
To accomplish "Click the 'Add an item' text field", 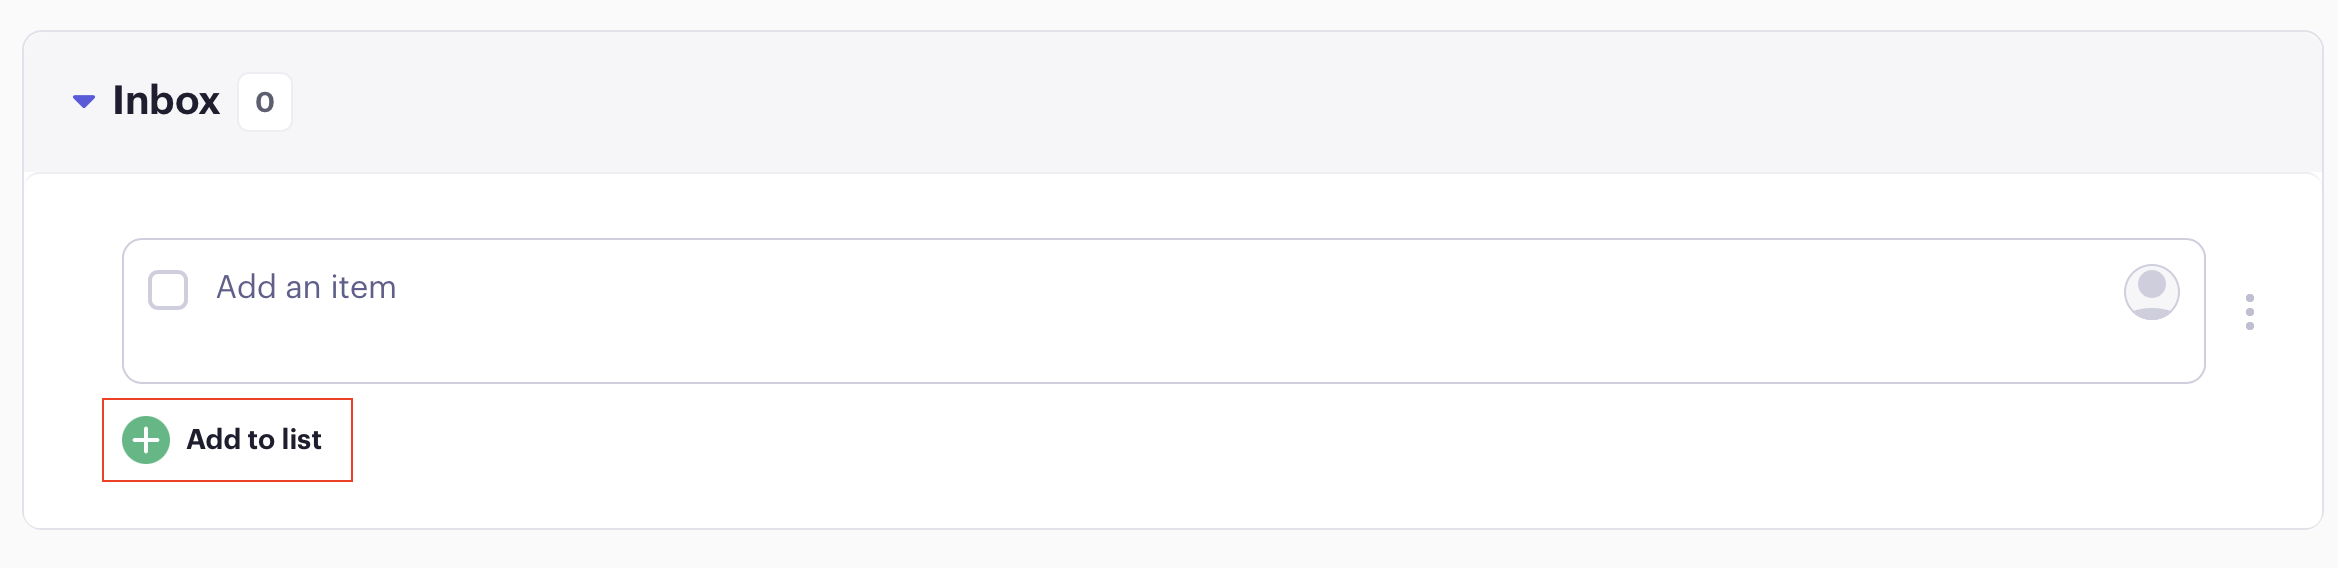I will click(306, 288).
